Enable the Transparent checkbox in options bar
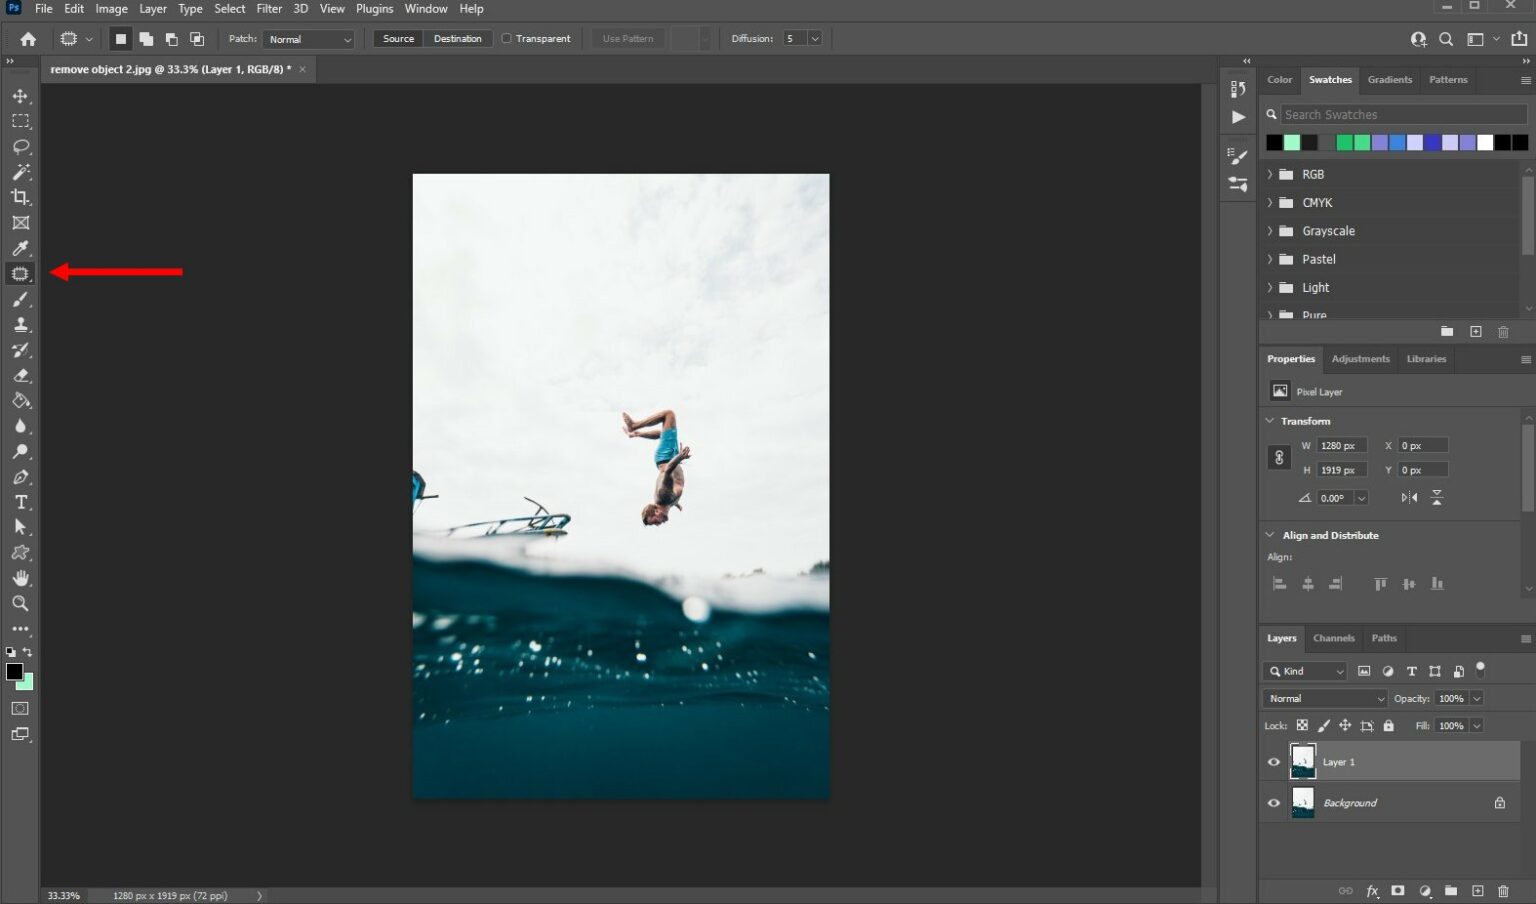Image resolution: width=1536 pixels, height=904 pixels. pos(508,38)
